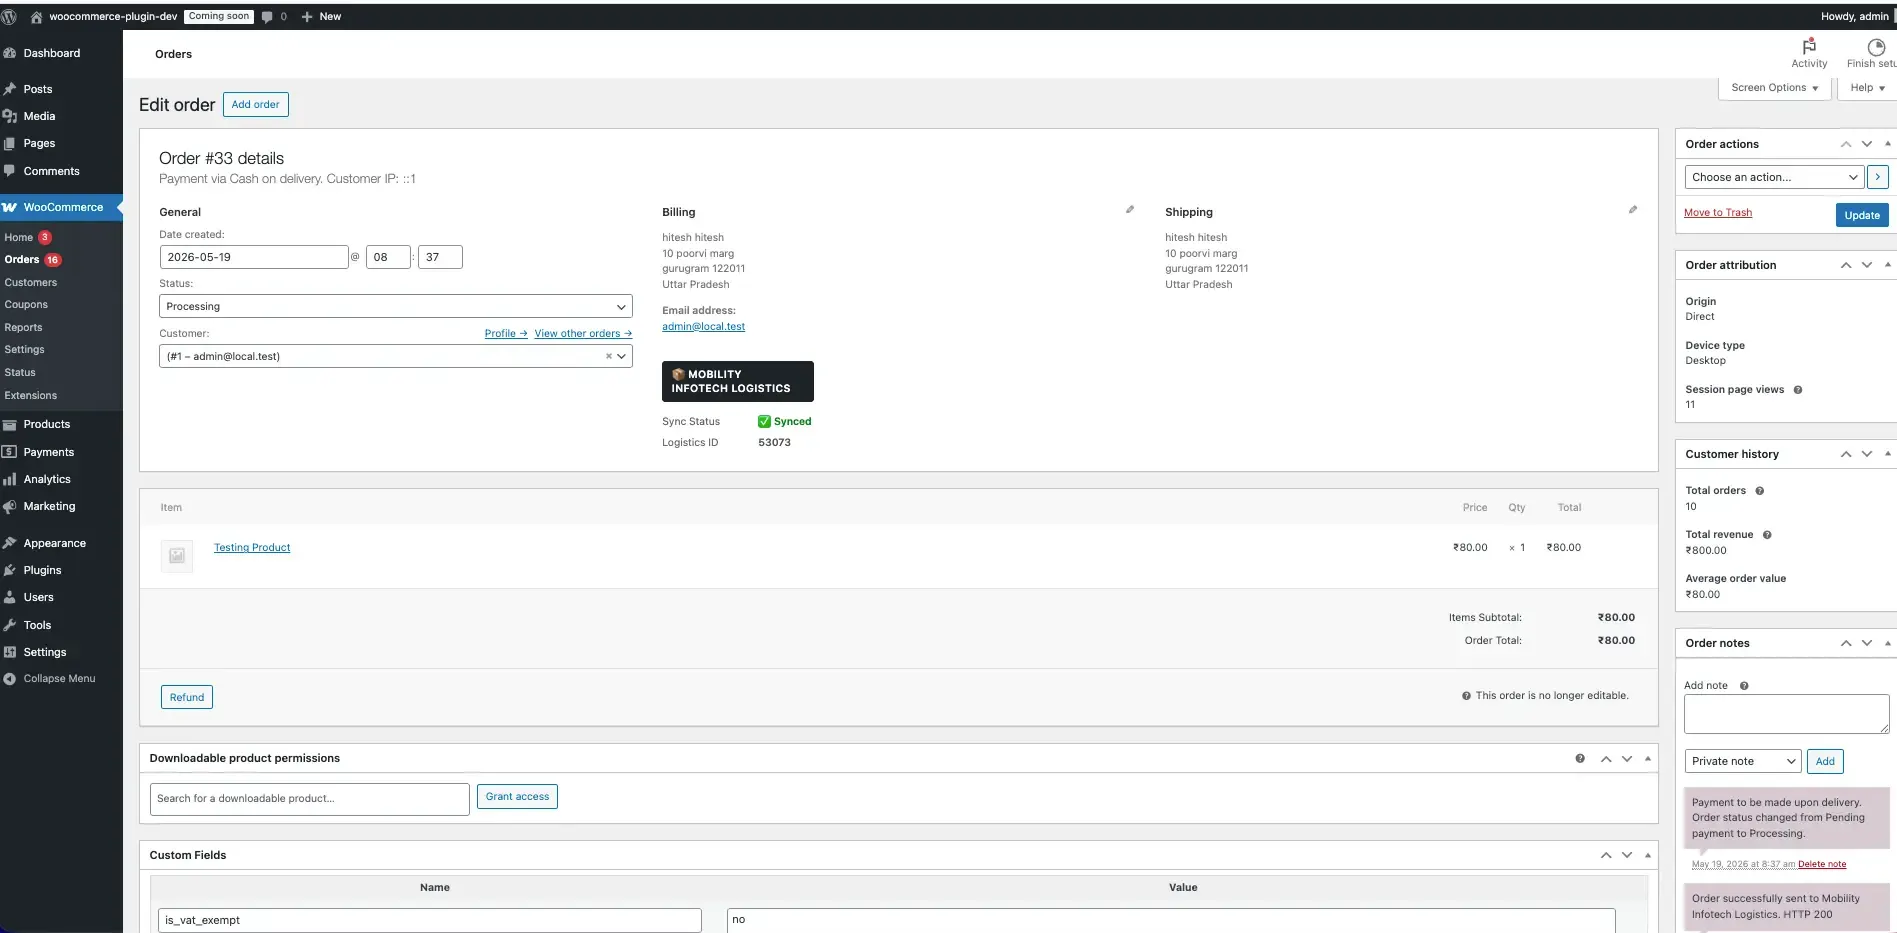
Task: Click Move to Trash link
Action: [1718, 213]
